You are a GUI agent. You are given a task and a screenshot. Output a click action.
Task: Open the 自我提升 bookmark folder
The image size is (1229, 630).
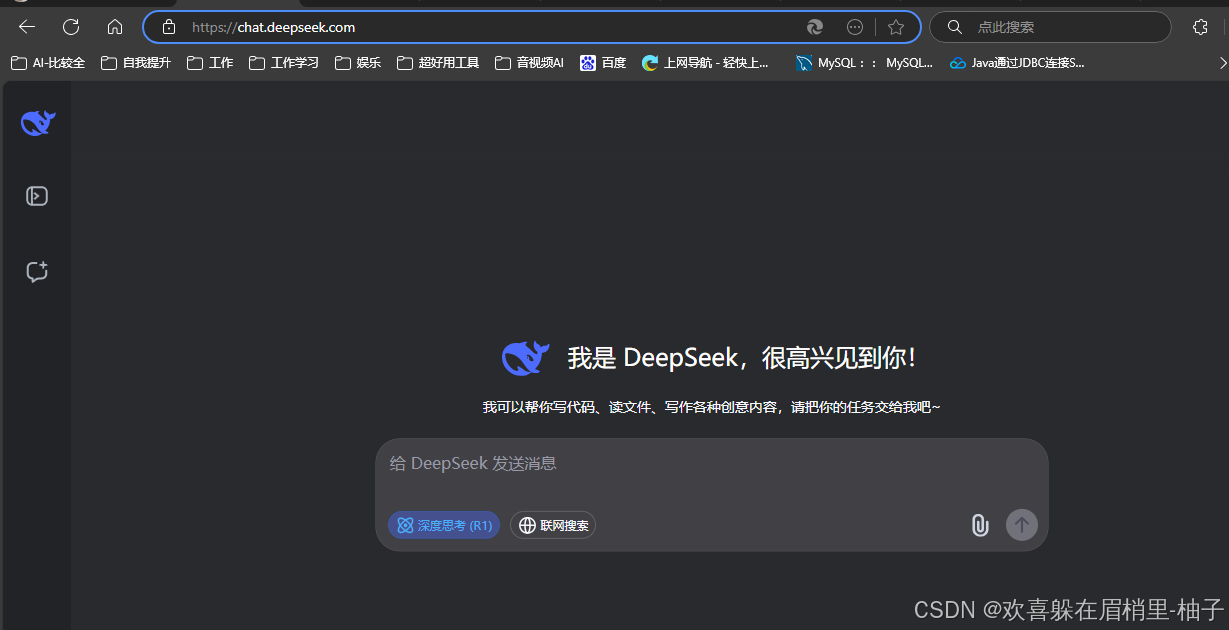(136, 63)
